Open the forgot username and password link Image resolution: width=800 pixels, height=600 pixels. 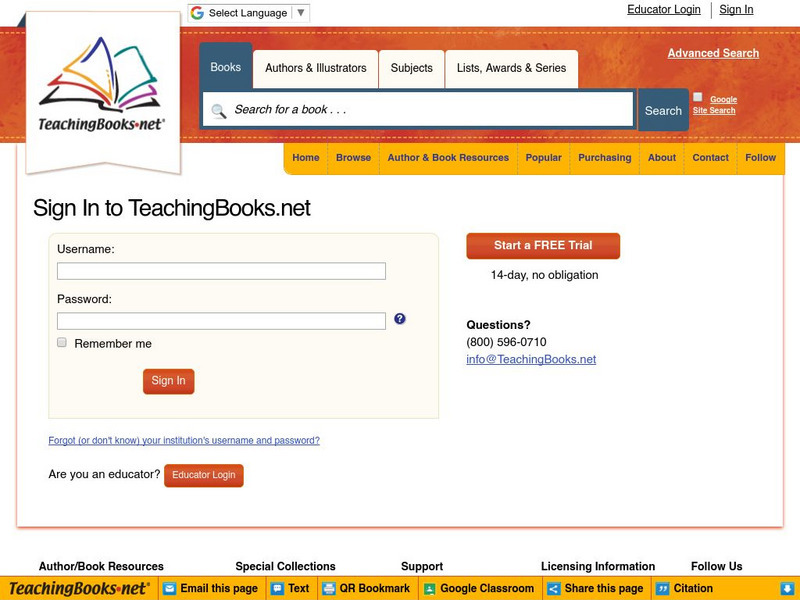(186, 440)
